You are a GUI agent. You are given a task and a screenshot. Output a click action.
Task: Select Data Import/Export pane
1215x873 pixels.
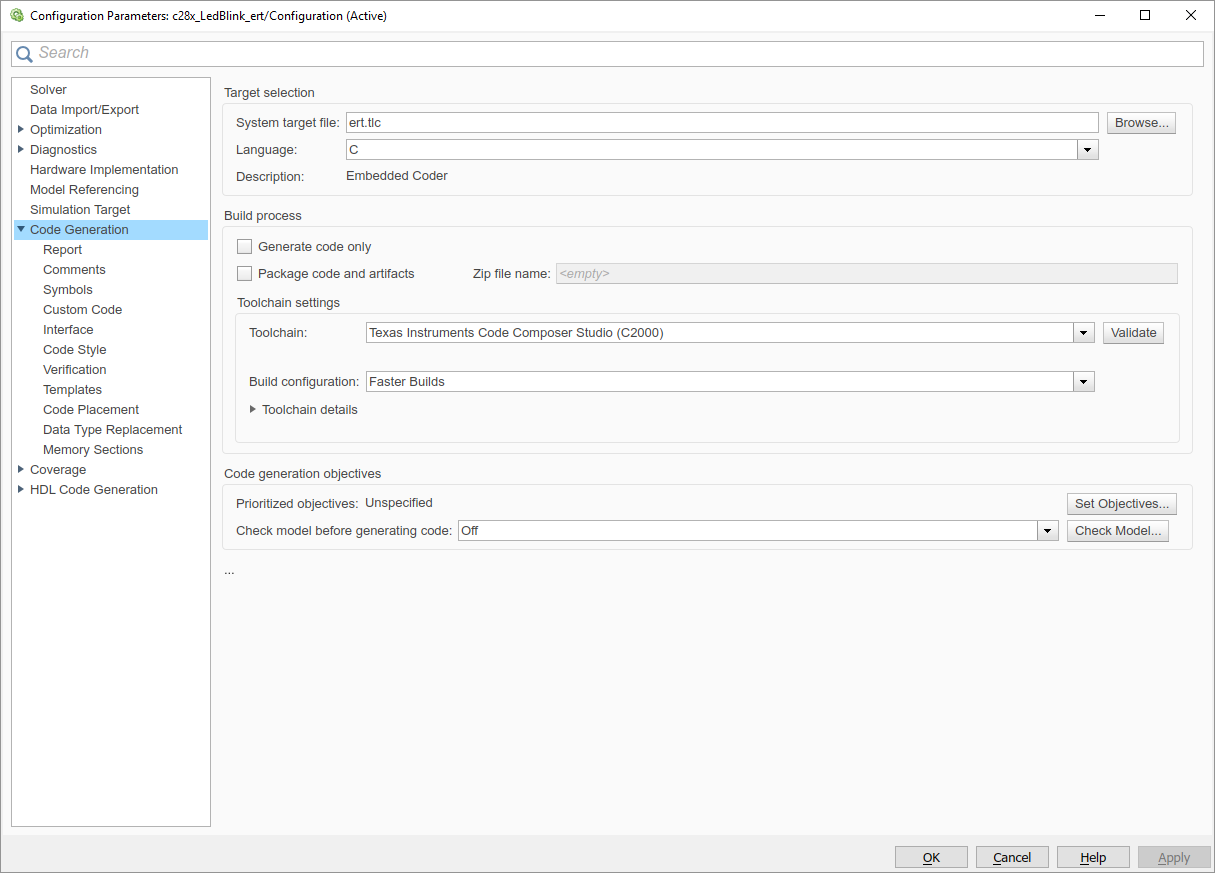point(84,109)
